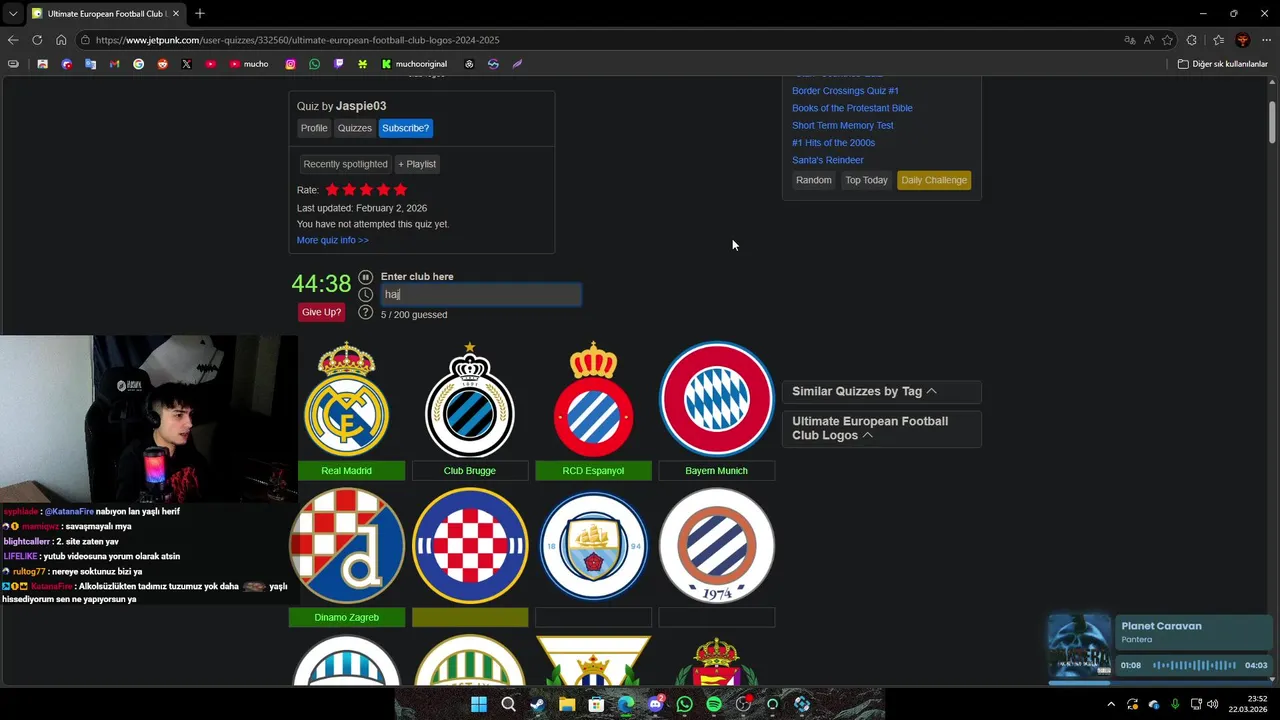Click the translate page icon in address bar

[x=1129, y=40]
